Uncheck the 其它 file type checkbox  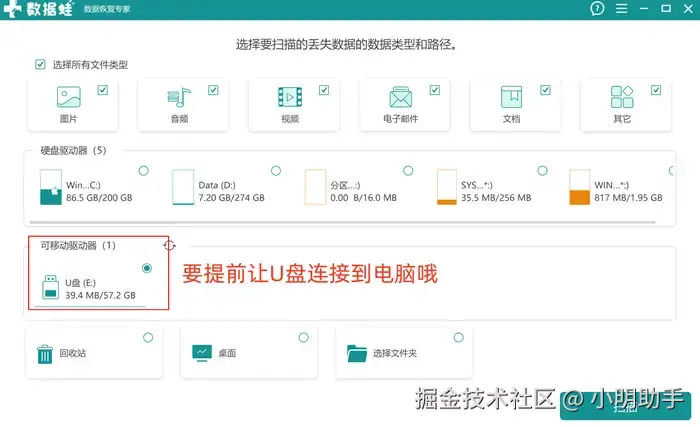(x=656, y=90)
